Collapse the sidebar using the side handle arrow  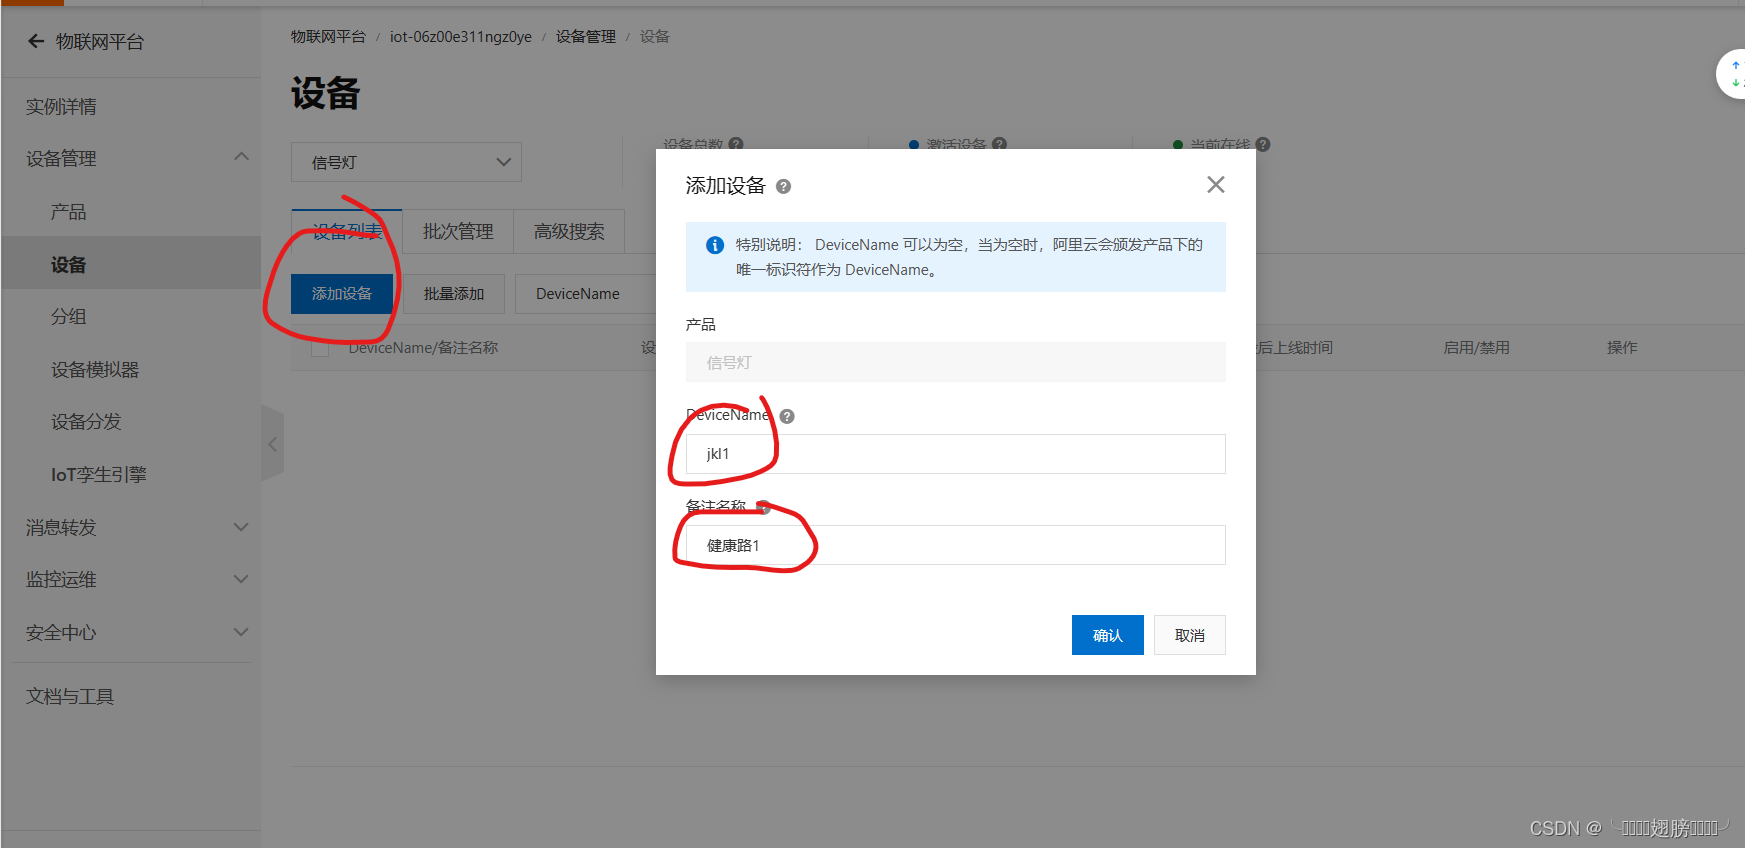272,443
